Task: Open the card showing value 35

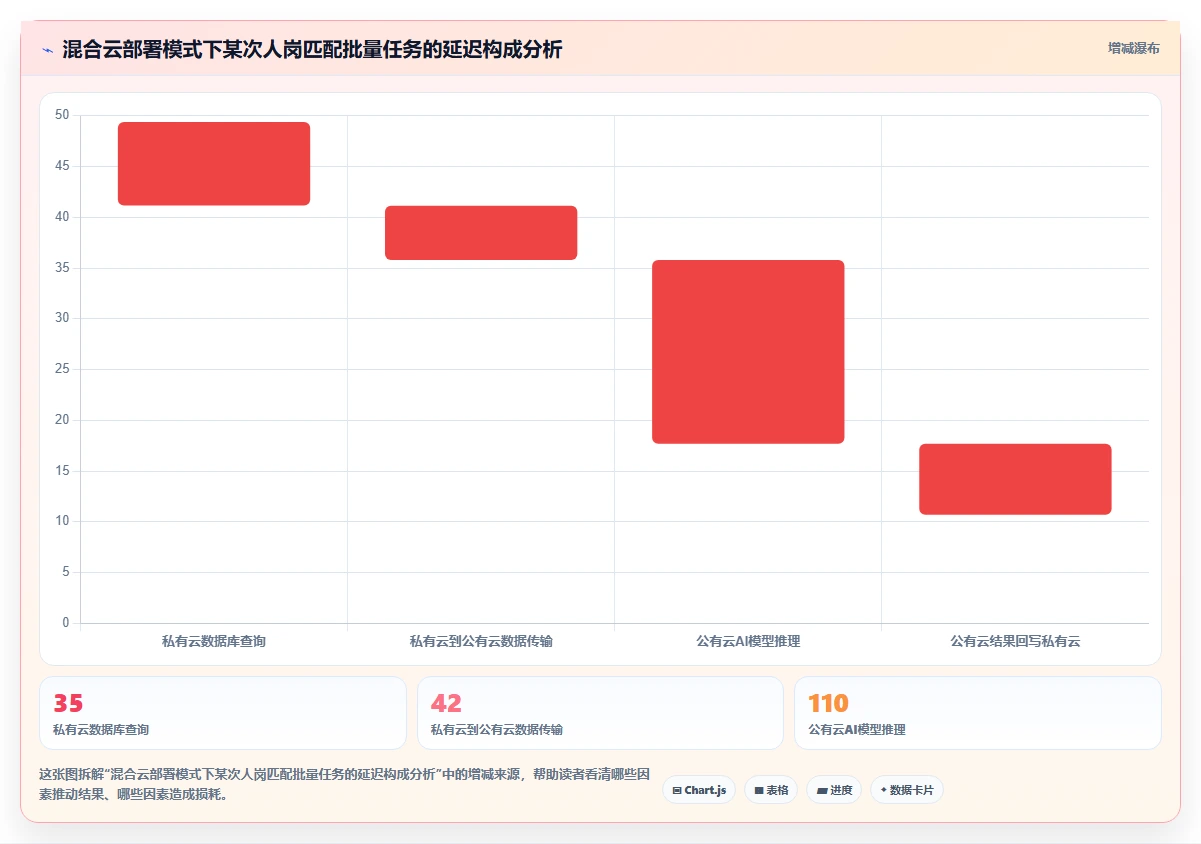Action: point(223,713)
